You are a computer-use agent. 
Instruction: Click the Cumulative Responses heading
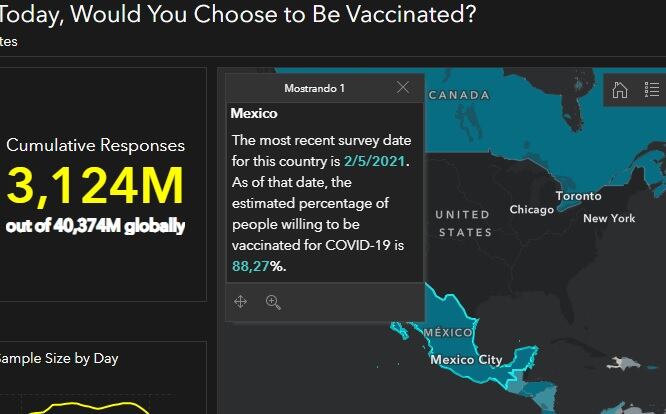95,146
